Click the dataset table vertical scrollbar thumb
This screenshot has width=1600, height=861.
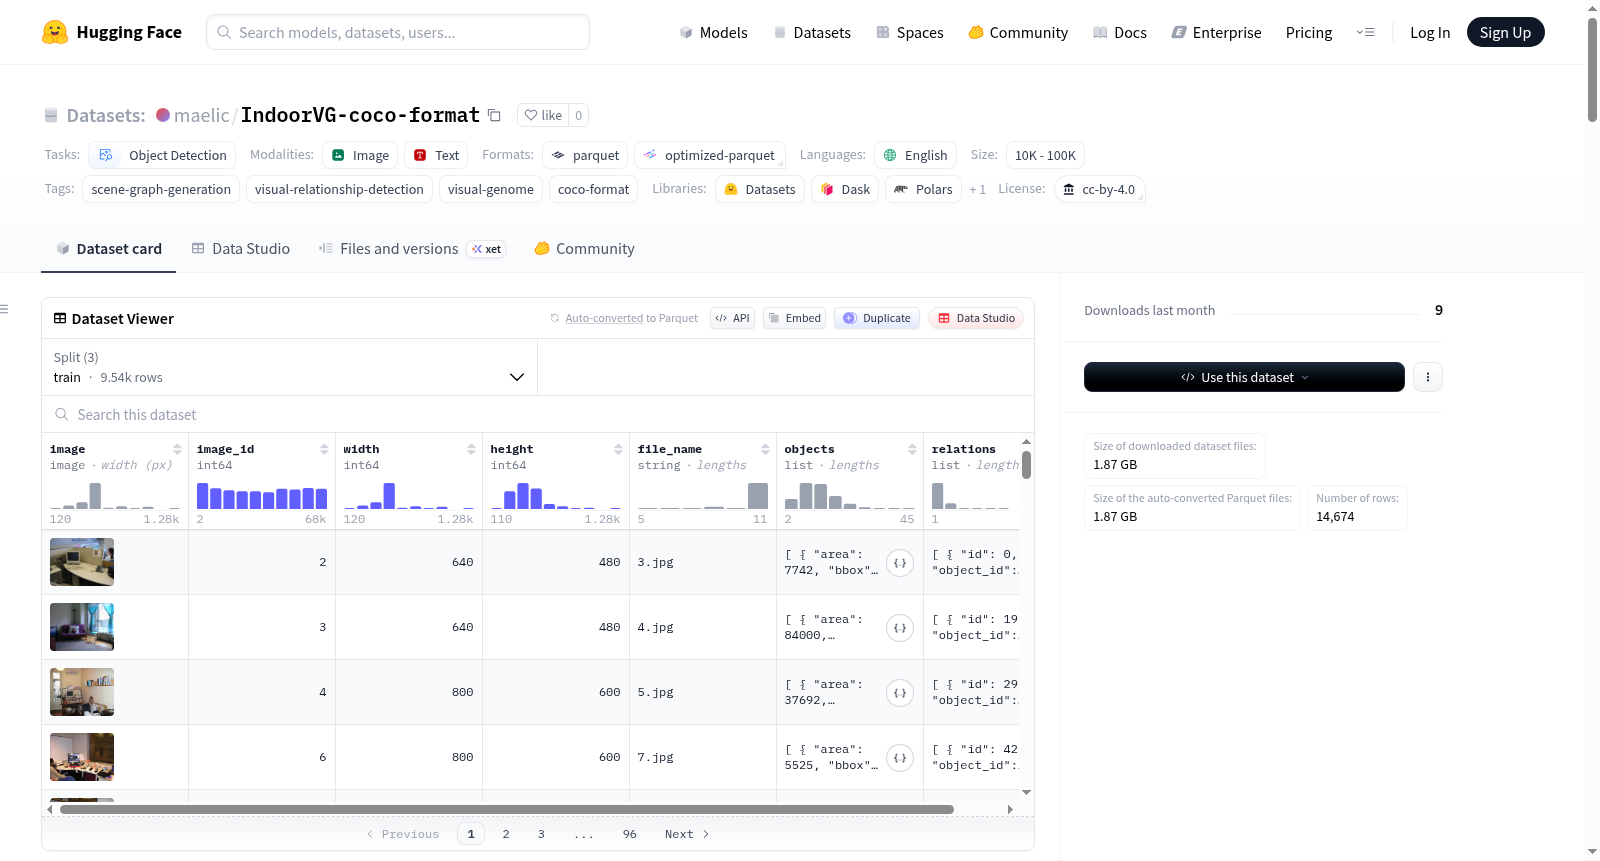[x=1026, y=465]
